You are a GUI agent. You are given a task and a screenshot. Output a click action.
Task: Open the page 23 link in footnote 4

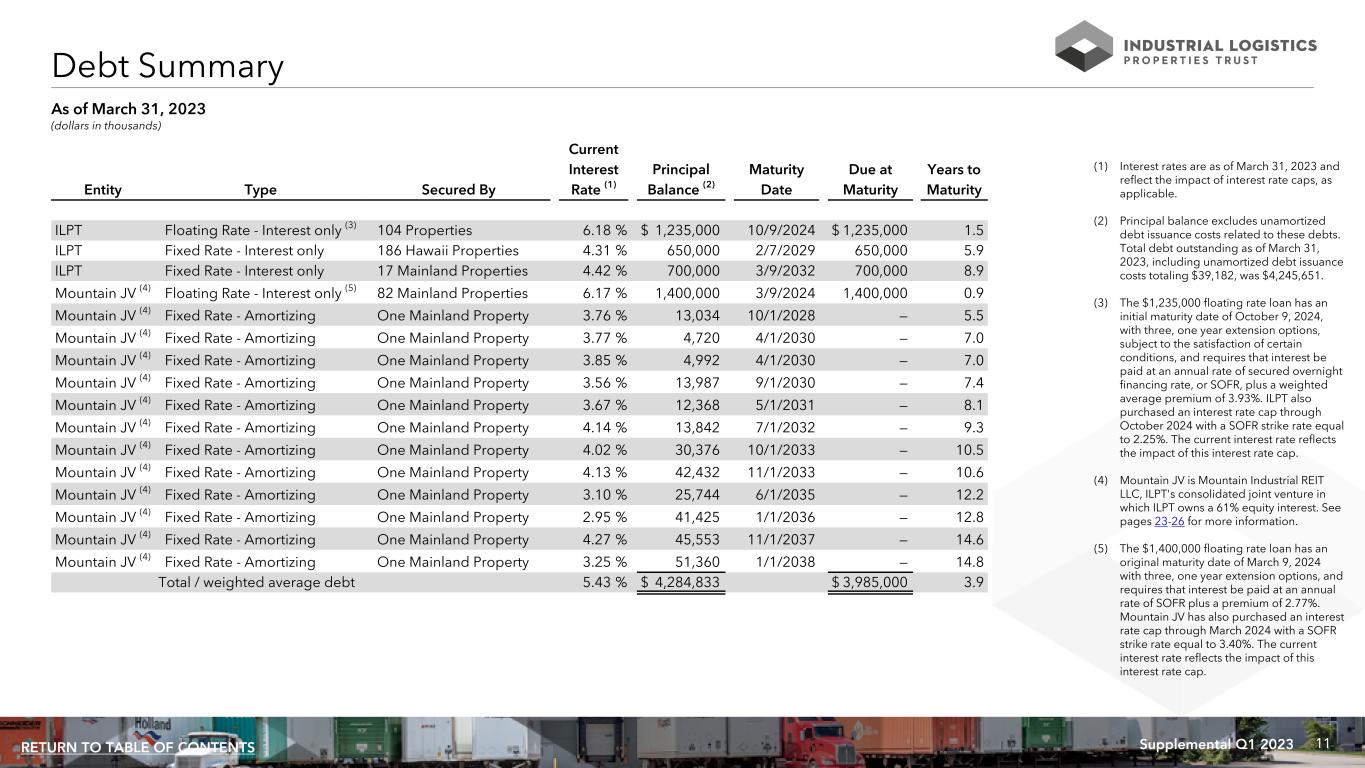(1161, 520)
